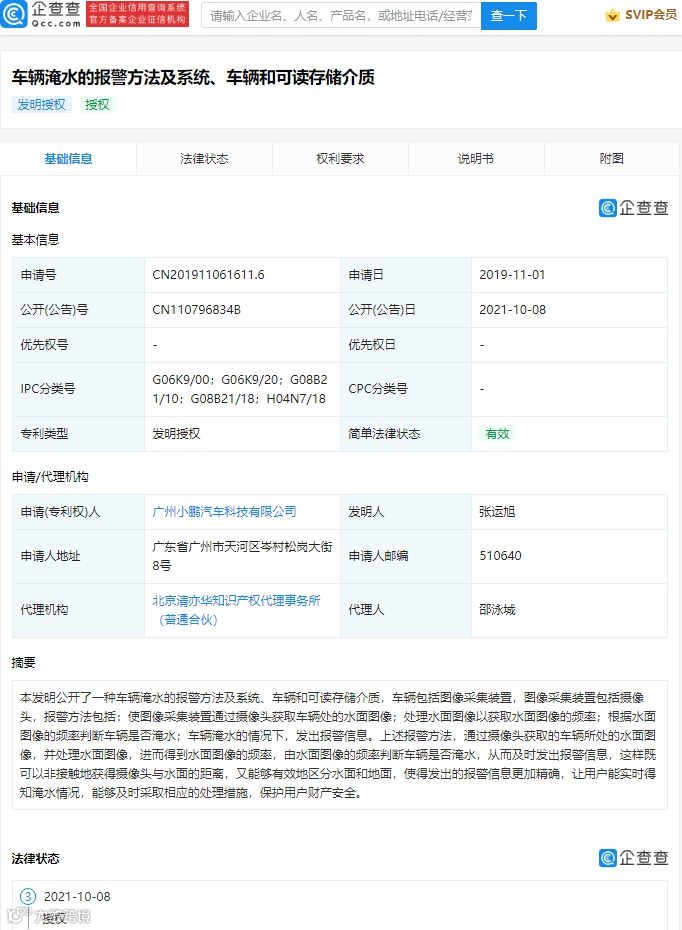Click the 查一下 search button

click(509, 15)
